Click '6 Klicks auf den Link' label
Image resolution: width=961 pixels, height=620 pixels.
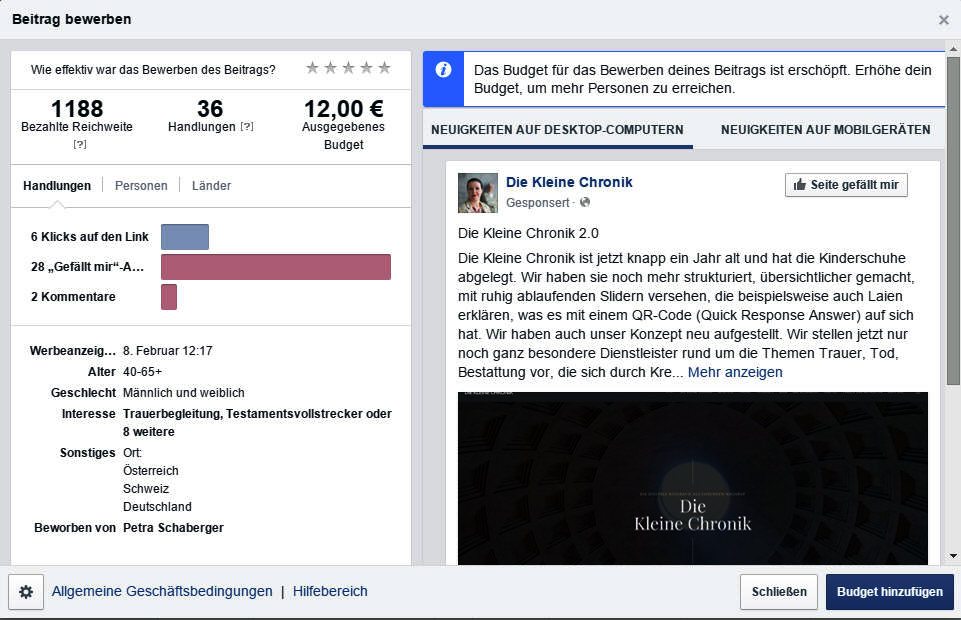coord(89,237)
